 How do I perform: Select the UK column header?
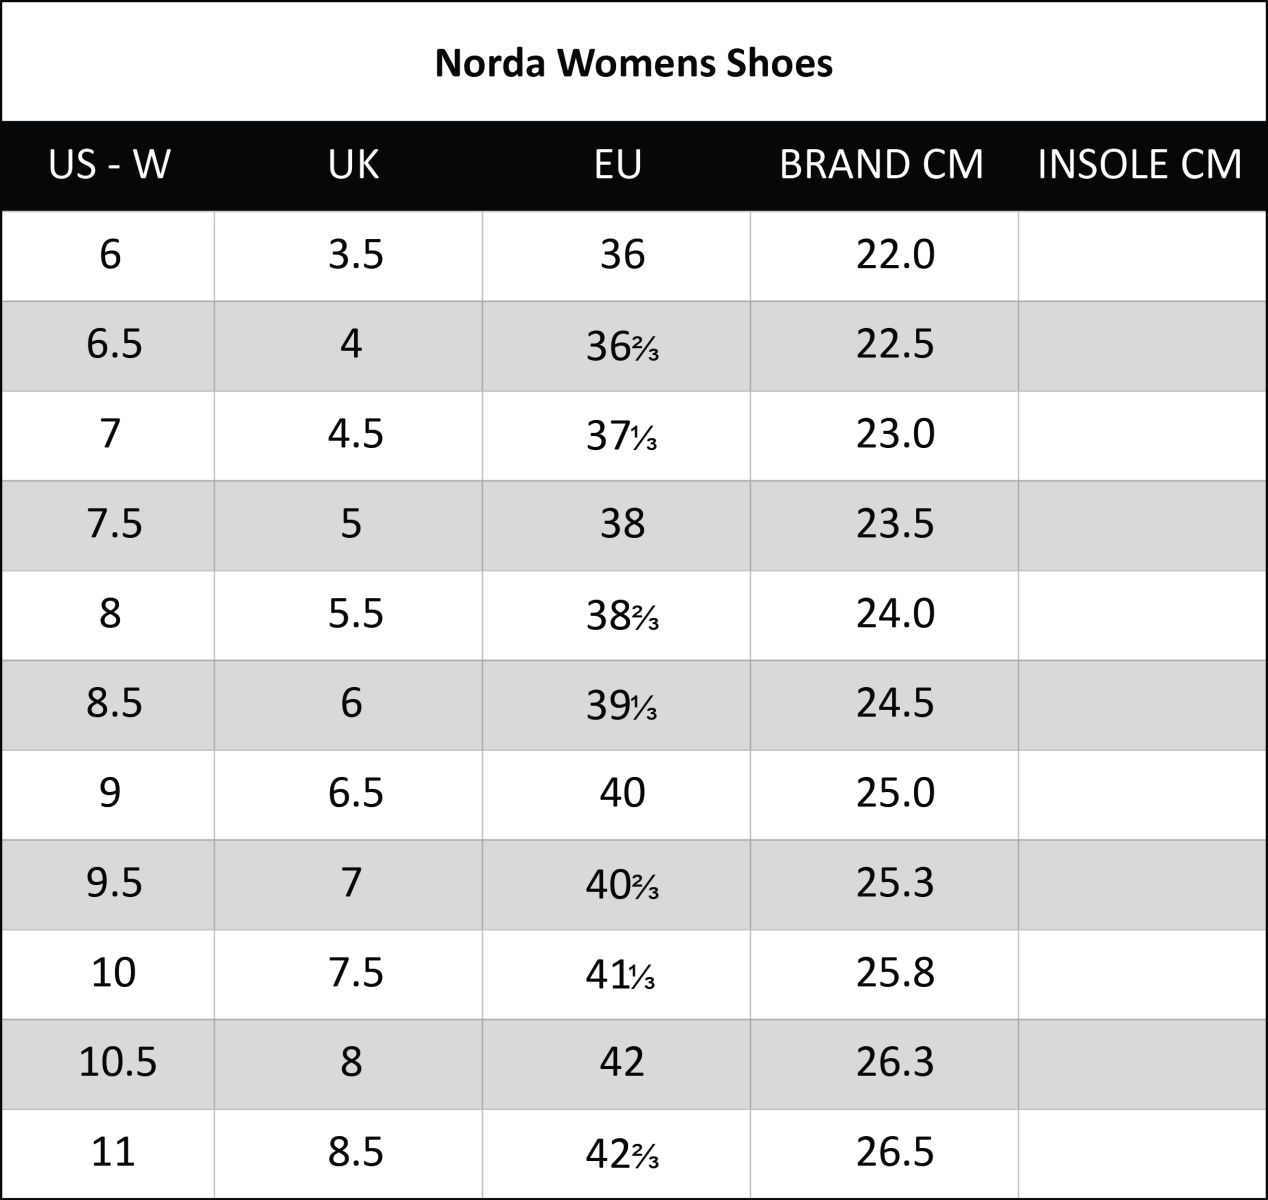point(353,164)
